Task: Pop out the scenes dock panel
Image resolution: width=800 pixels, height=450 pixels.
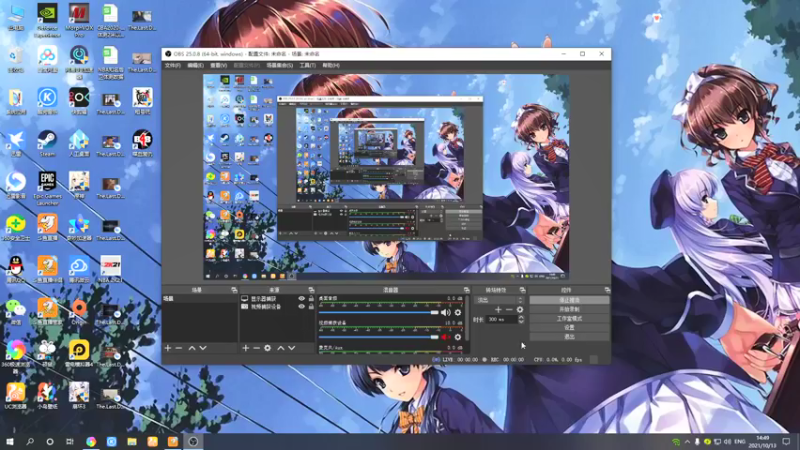Action: coord(234,290)
